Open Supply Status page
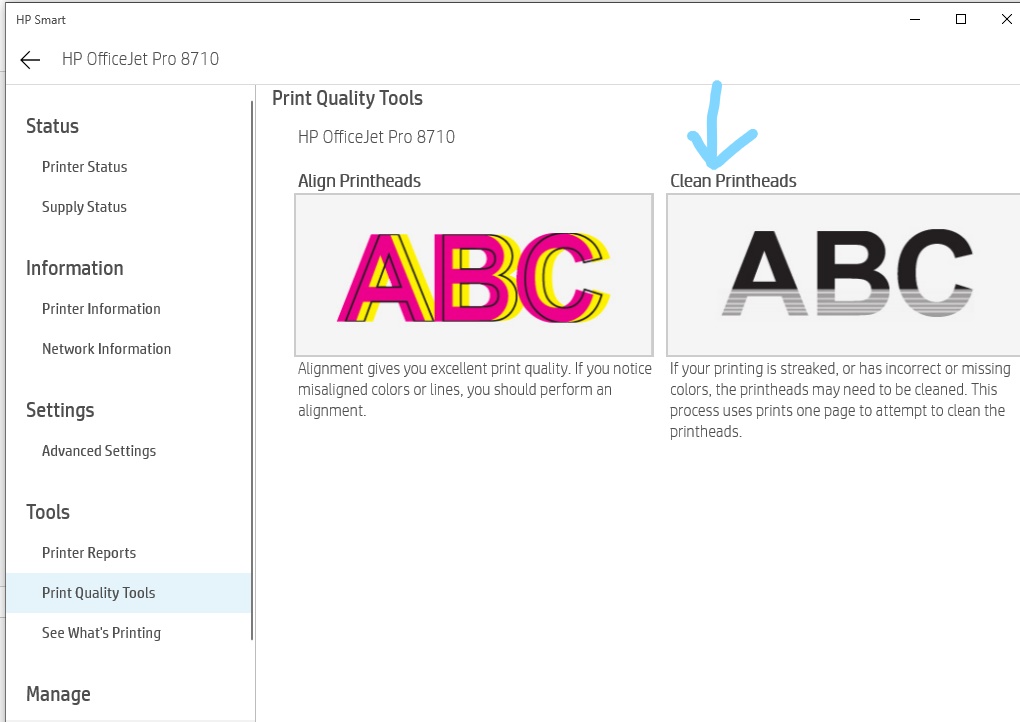This screenshot has height=722, width=1020. pos(85,207)
